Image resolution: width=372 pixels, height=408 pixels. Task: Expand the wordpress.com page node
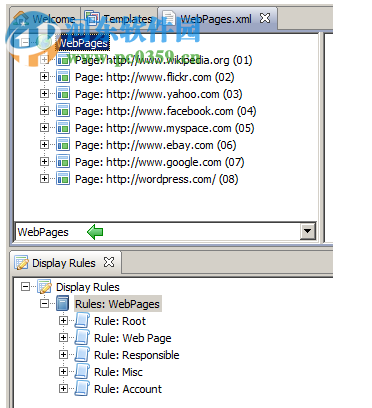coord(44,179)
